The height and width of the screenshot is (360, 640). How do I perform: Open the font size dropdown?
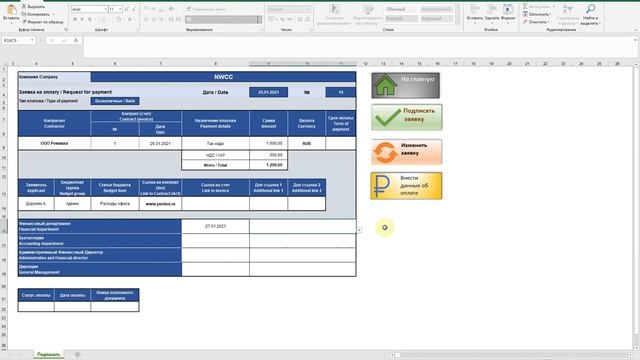pos(120,9)
